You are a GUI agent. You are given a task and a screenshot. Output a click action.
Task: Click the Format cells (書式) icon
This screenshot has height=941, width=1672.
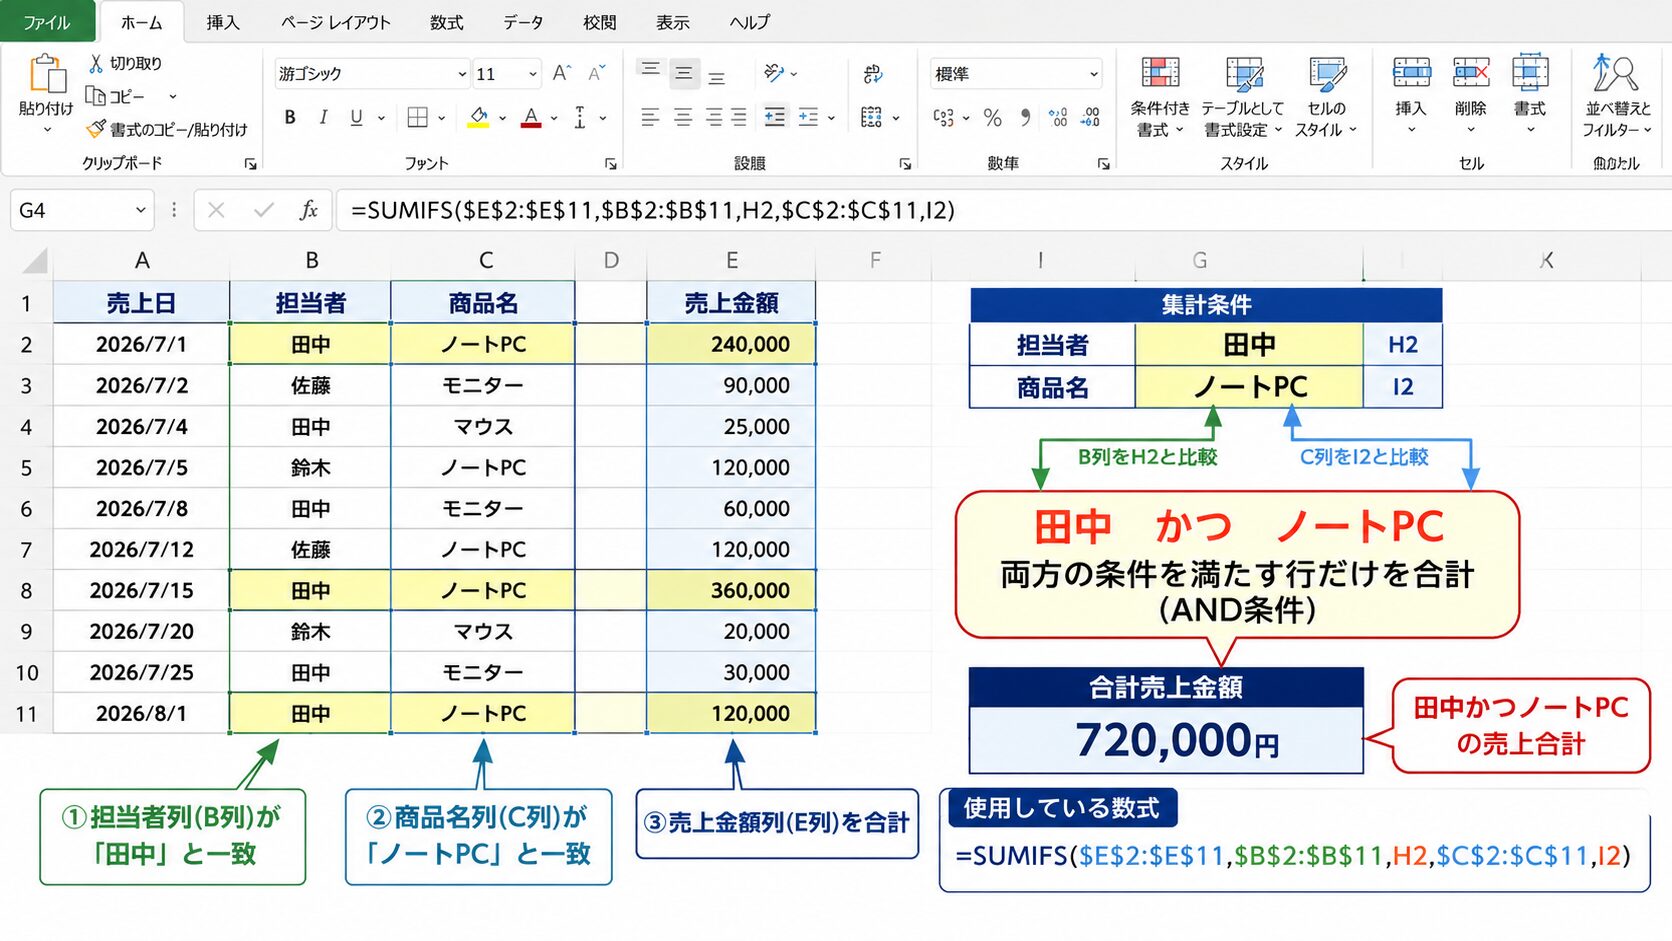pyautogui.click(x=1530, y=72)
